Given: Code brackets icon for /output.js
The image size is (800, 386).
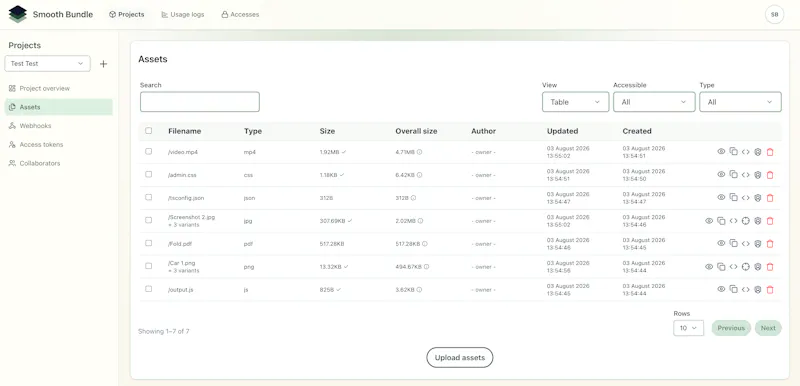Looking at the screenshot, I should pyautogui.click(x=745, y=290).
